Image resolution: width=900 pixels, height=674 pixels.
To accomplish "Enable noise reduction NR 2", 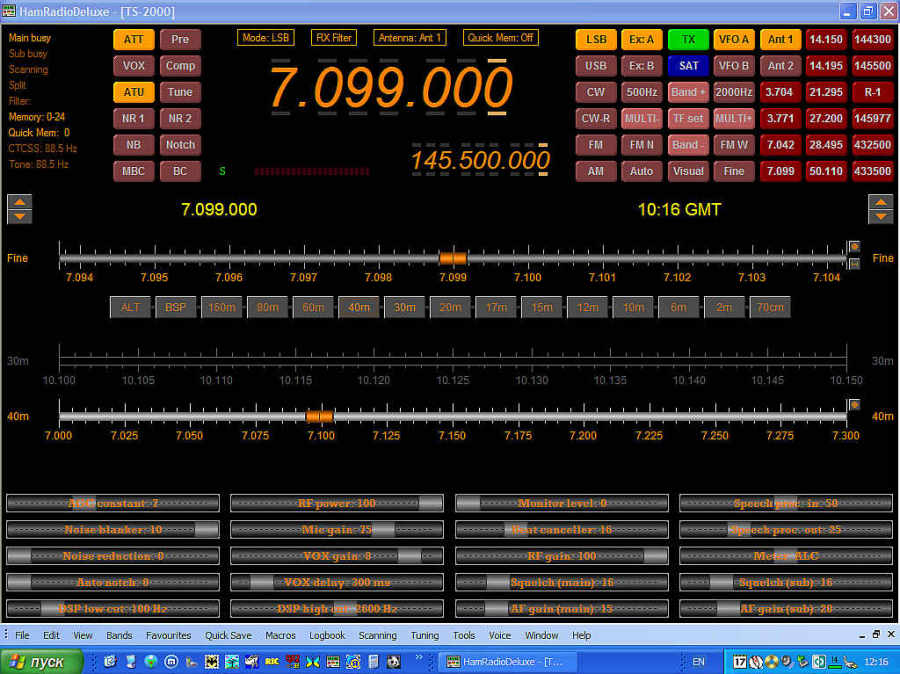I will [x=180, y=118].
